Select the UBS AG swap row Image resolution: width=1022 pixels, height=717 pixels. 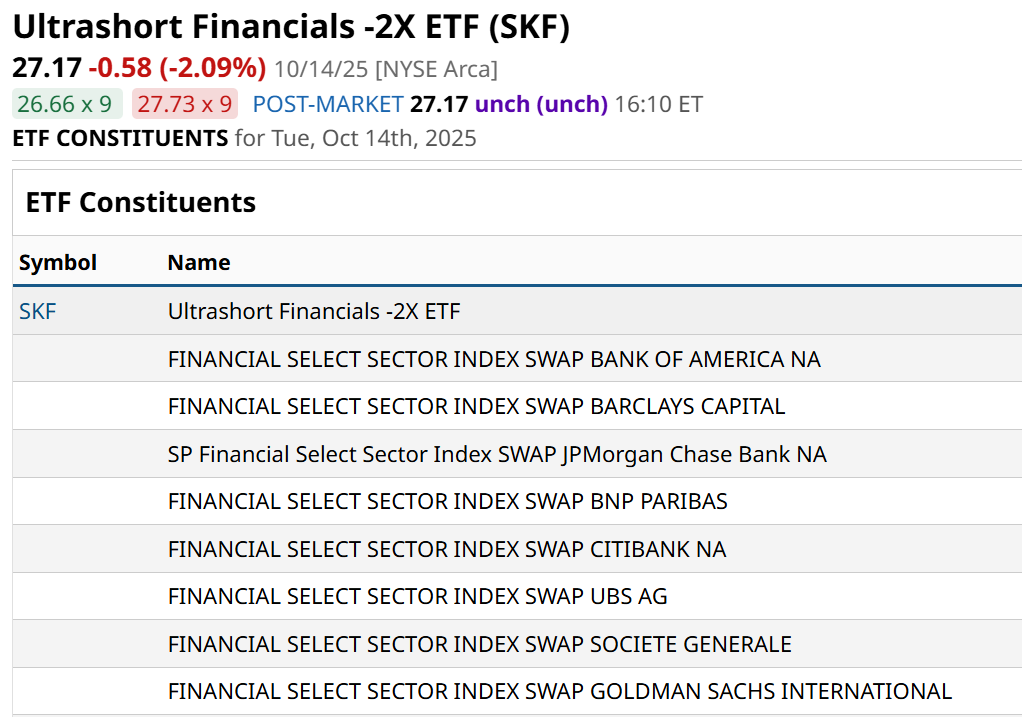pos(417,596)
